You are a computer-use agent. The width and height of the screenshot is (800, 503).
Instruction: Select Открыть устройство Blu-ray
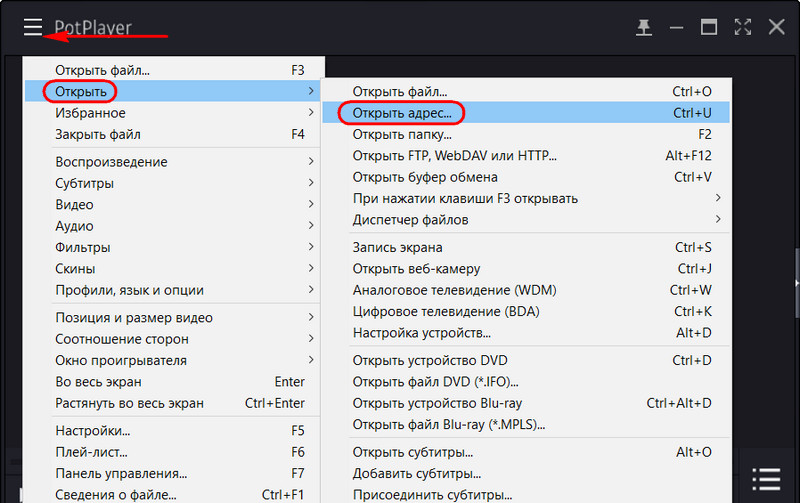tap(526, 404)
